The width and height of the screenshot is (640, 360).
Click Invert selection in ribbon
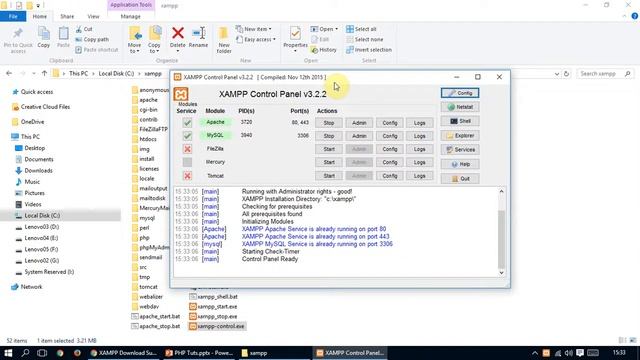click(x=369, y=50)
